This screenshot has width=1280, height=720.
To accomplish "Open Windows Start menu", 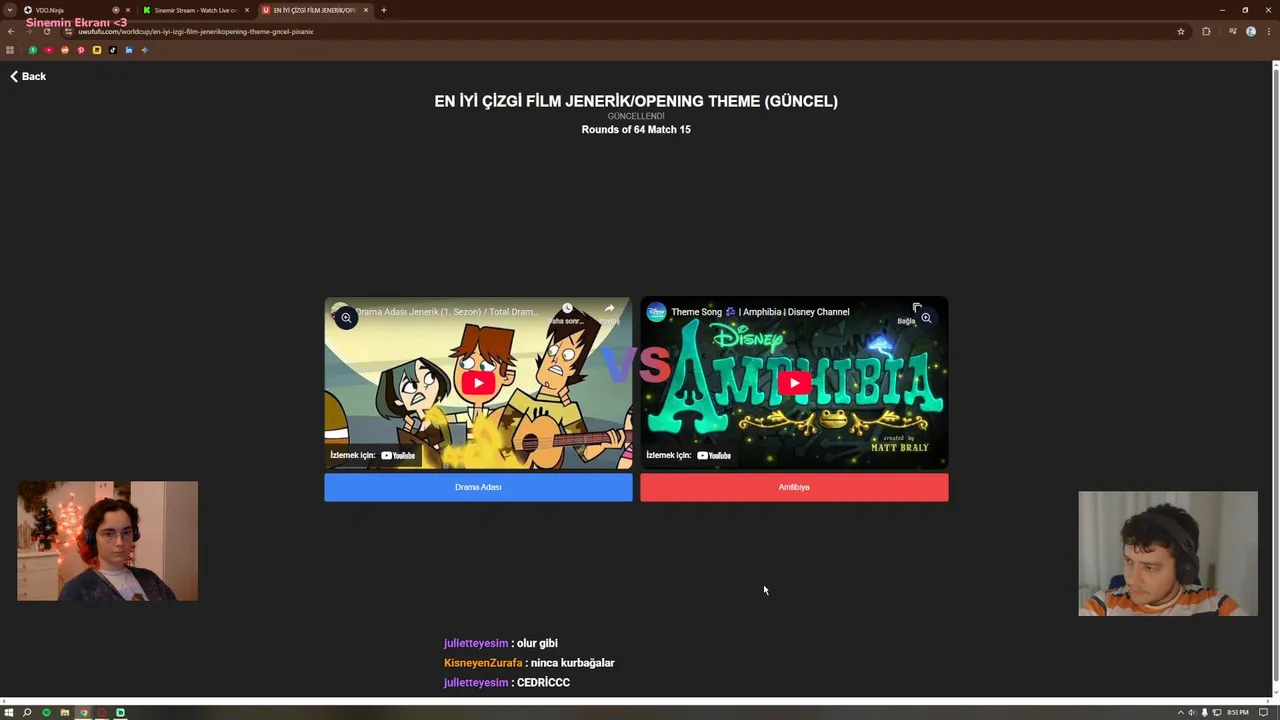I will [9, 712].
